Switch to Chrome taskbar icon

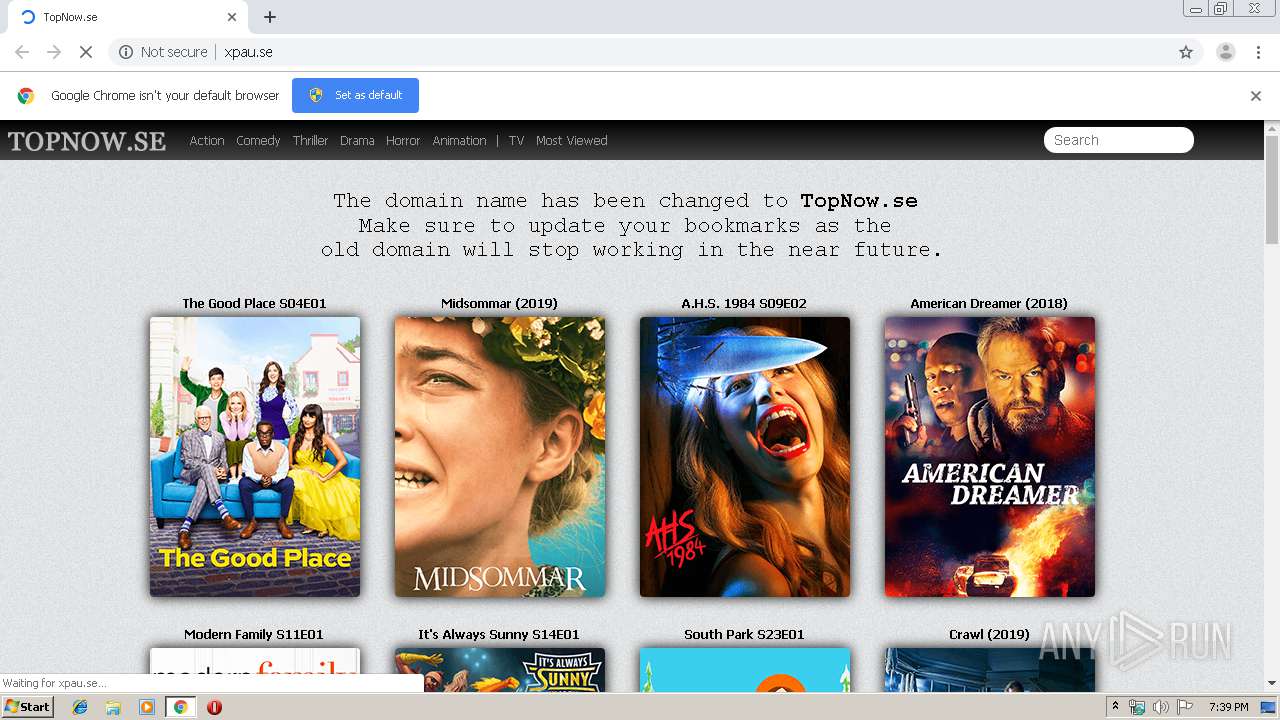[x=180, y=707]
